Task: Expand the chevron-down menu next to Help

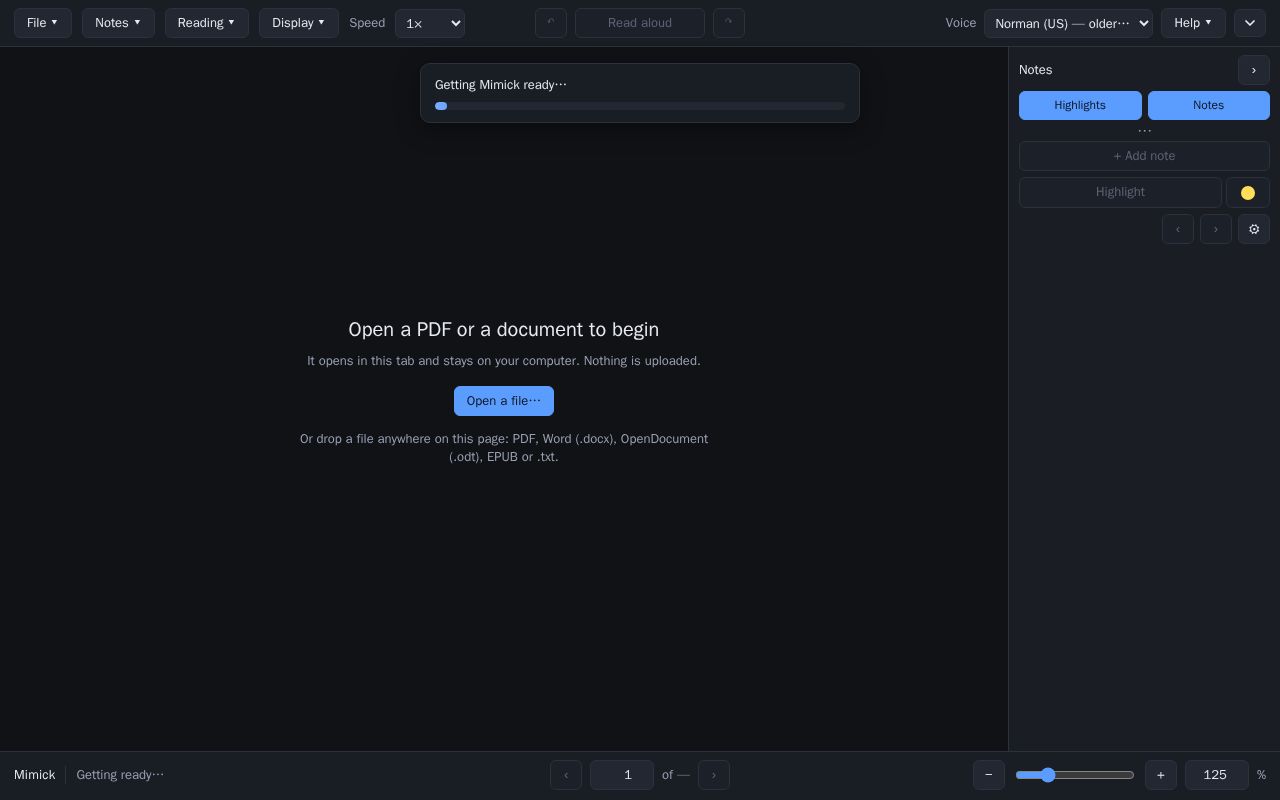Action: click(x=1250, y=23)
